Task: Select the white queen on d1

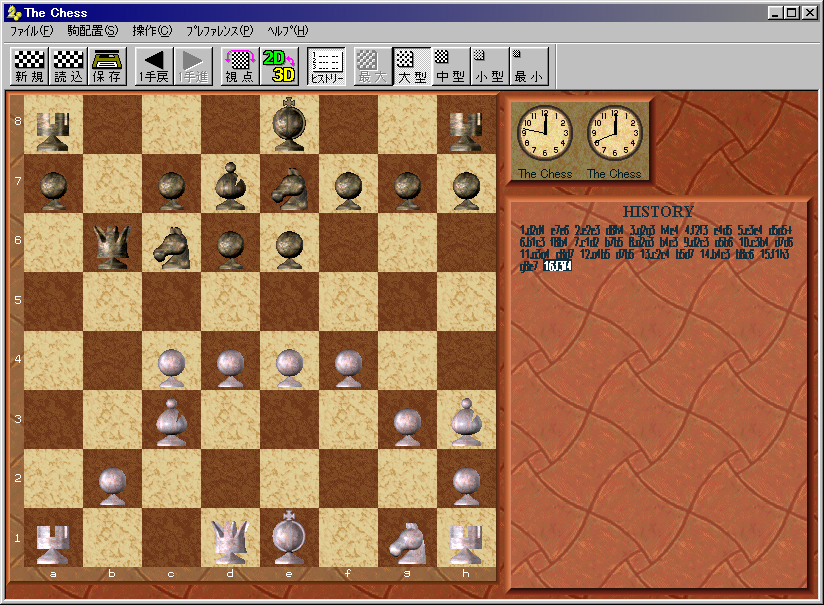Action: pyautogui.click(x=230, y=539)
